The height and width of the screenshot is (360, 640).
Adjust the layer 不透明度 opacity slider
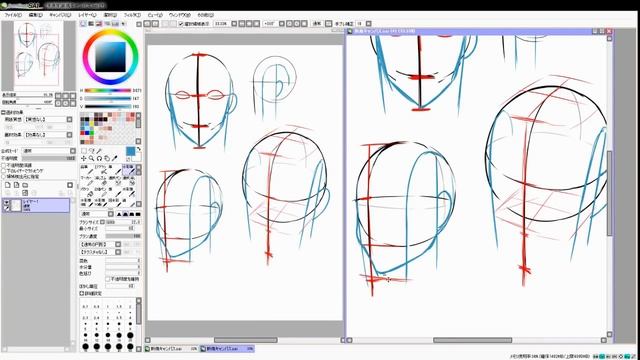tap(49, 158)
